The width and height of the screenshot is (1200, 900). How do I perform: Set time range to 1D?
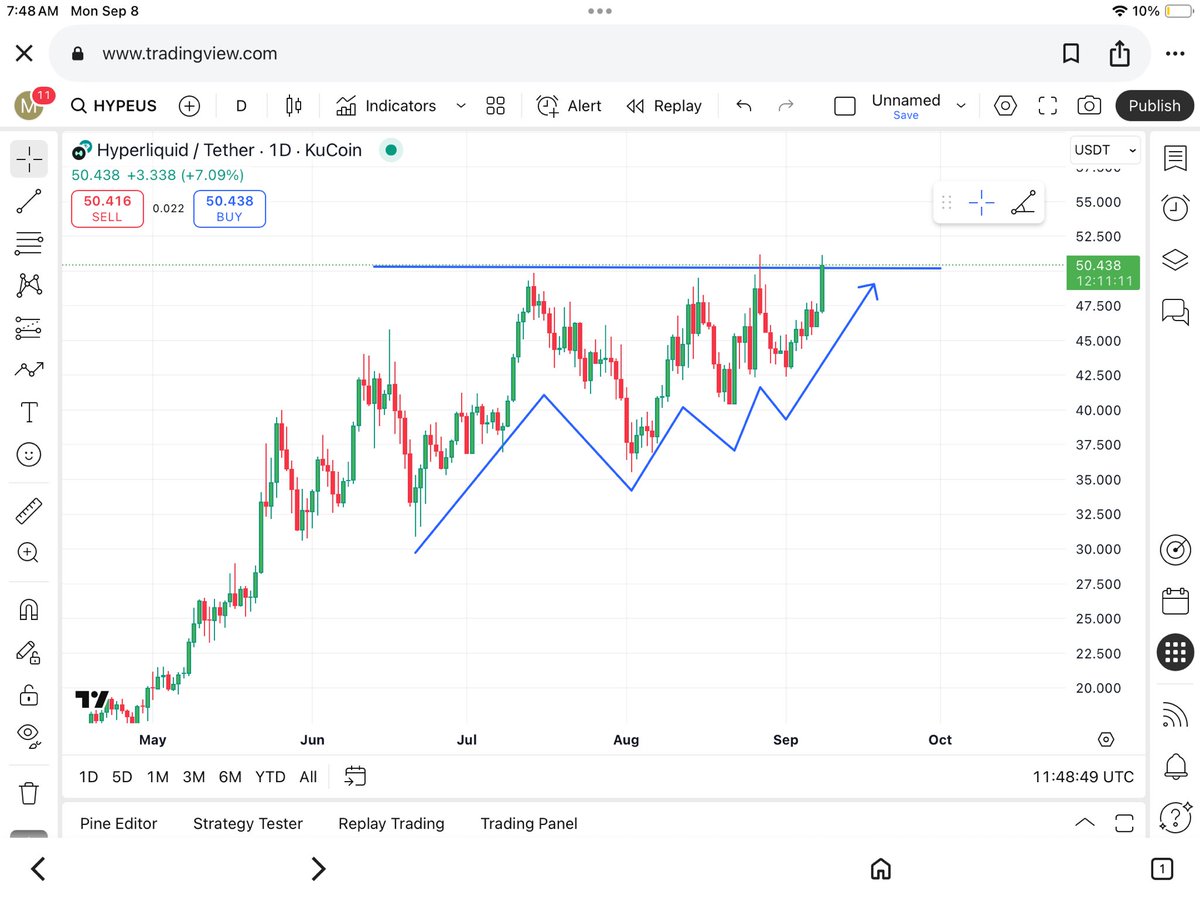(x=88, y=776)
